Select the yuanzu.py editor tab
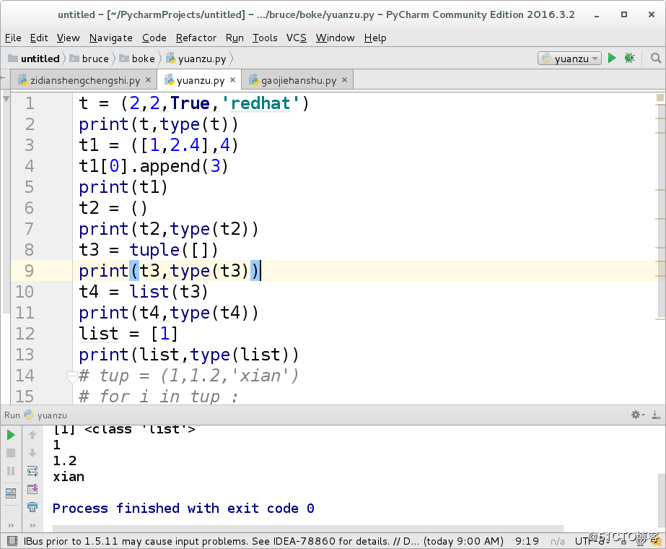 [200, 80]
